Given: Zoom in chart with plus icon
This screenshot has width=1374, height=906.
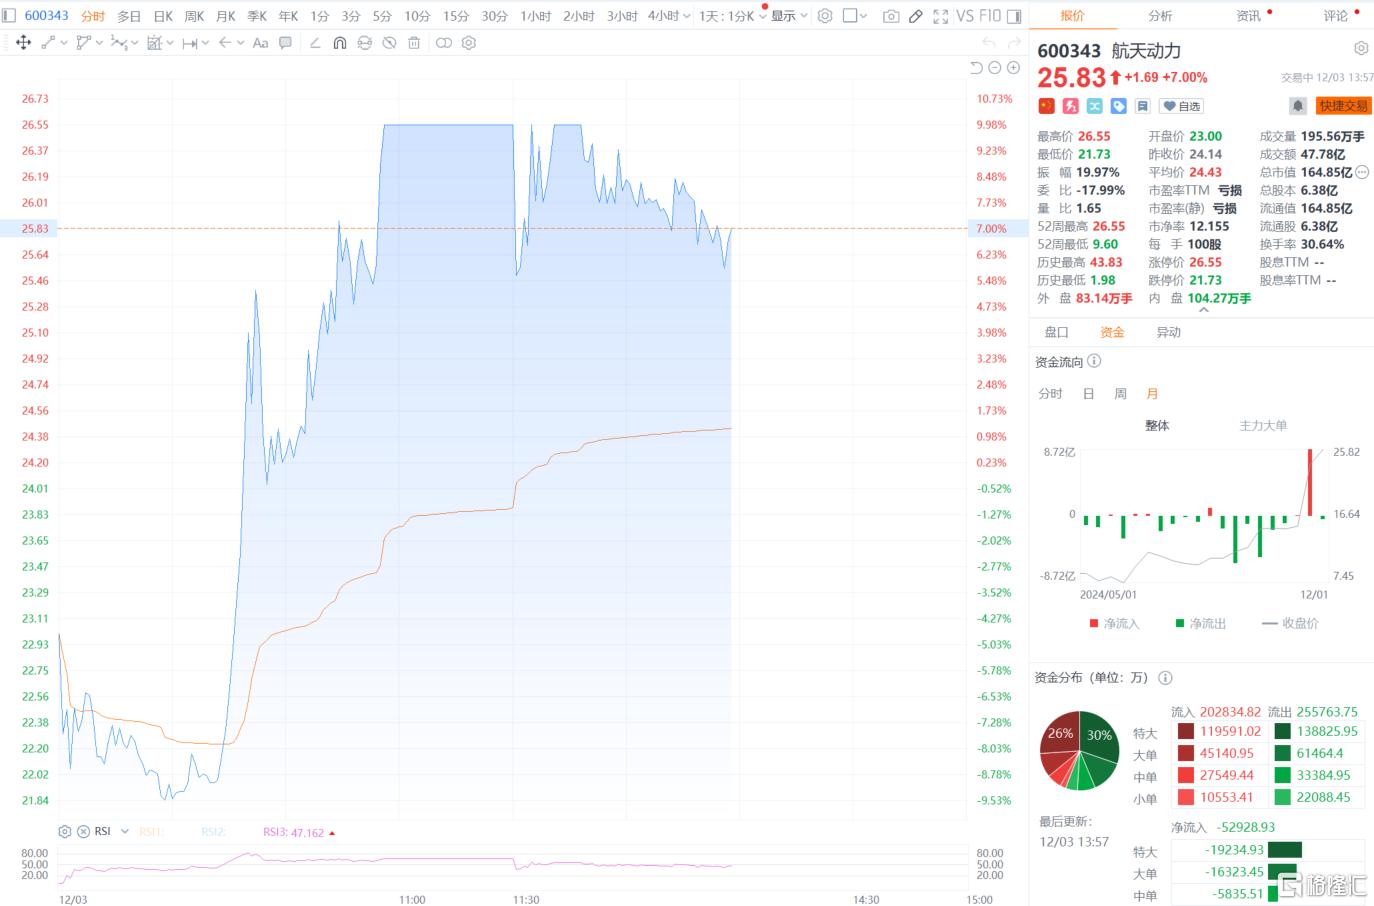Looking at the screenshot, I should [x=1013, y=68].
